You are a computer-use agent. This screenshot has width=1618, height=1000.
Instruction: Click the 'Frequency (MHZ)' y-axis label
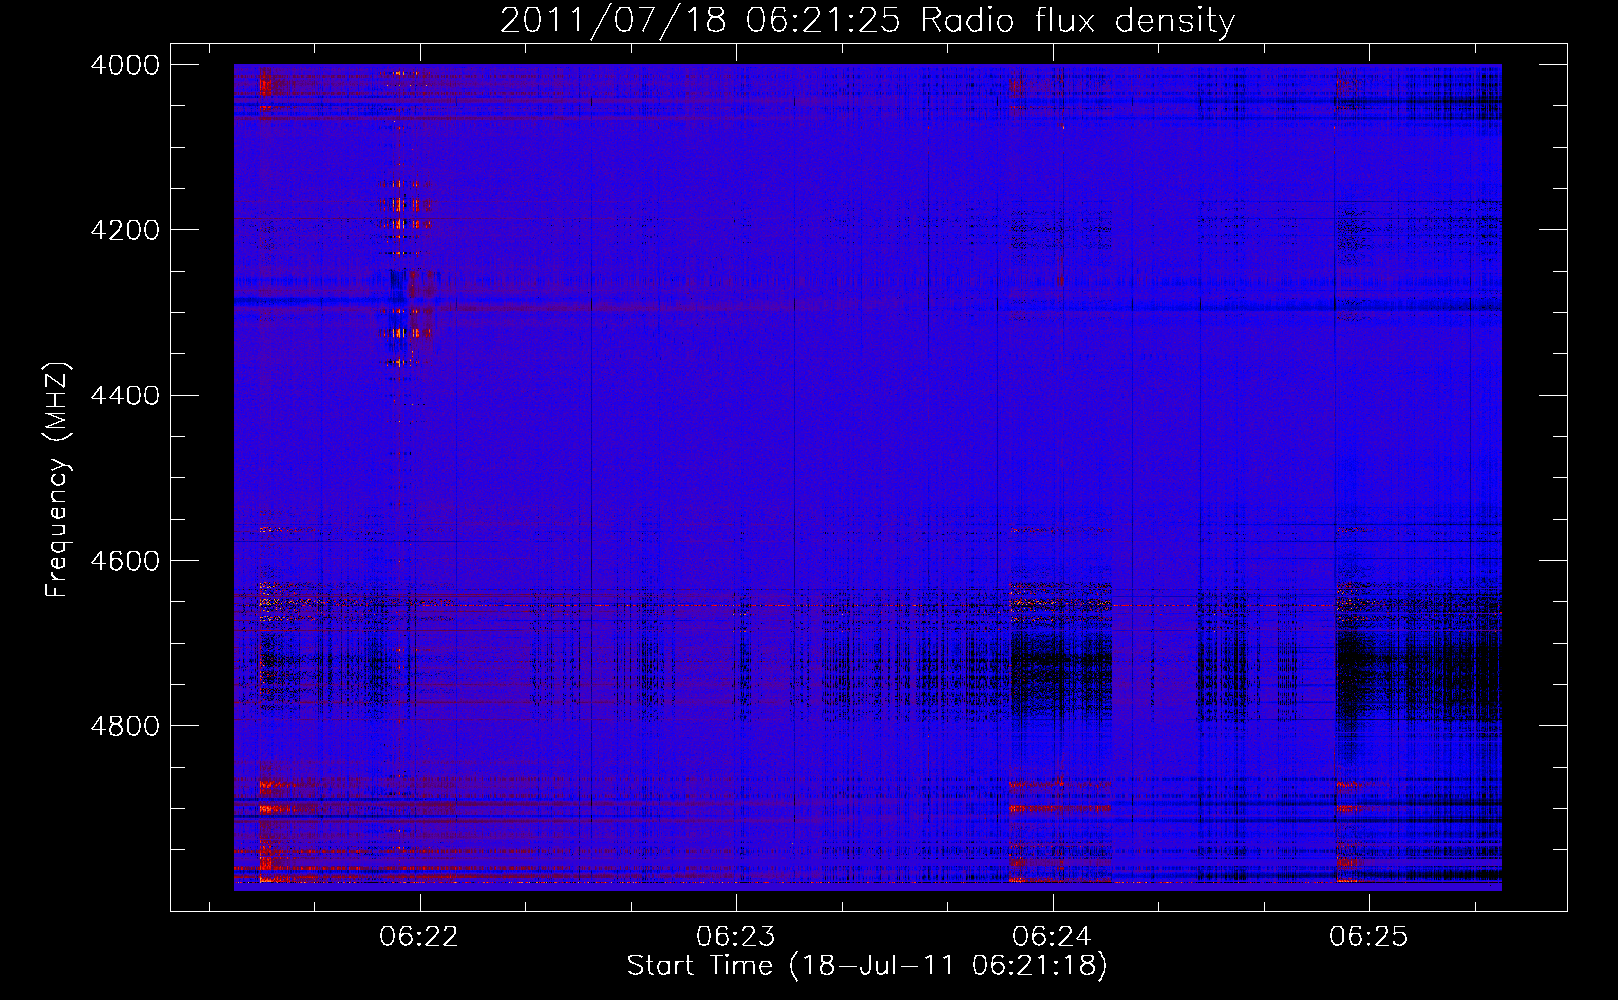pos(58,480)
